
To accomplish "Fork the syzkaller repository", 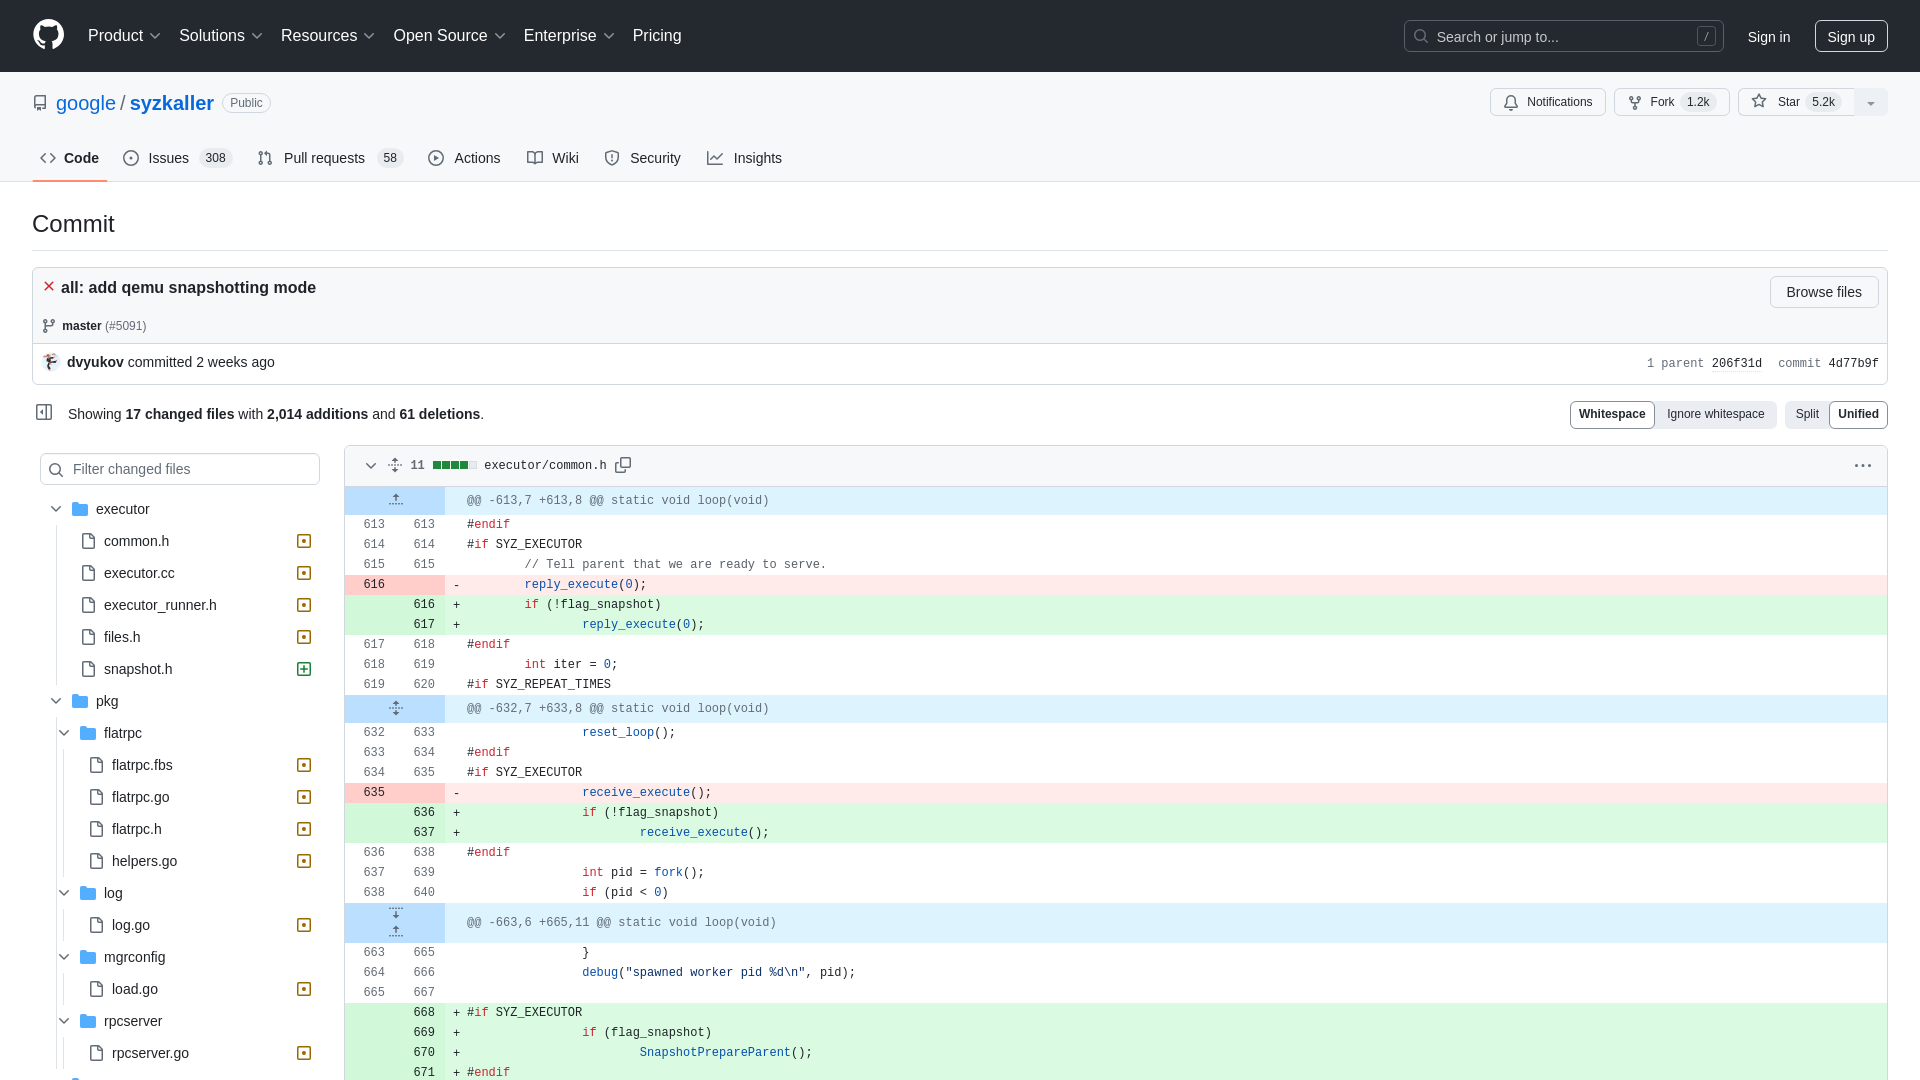I will 1671,102.
